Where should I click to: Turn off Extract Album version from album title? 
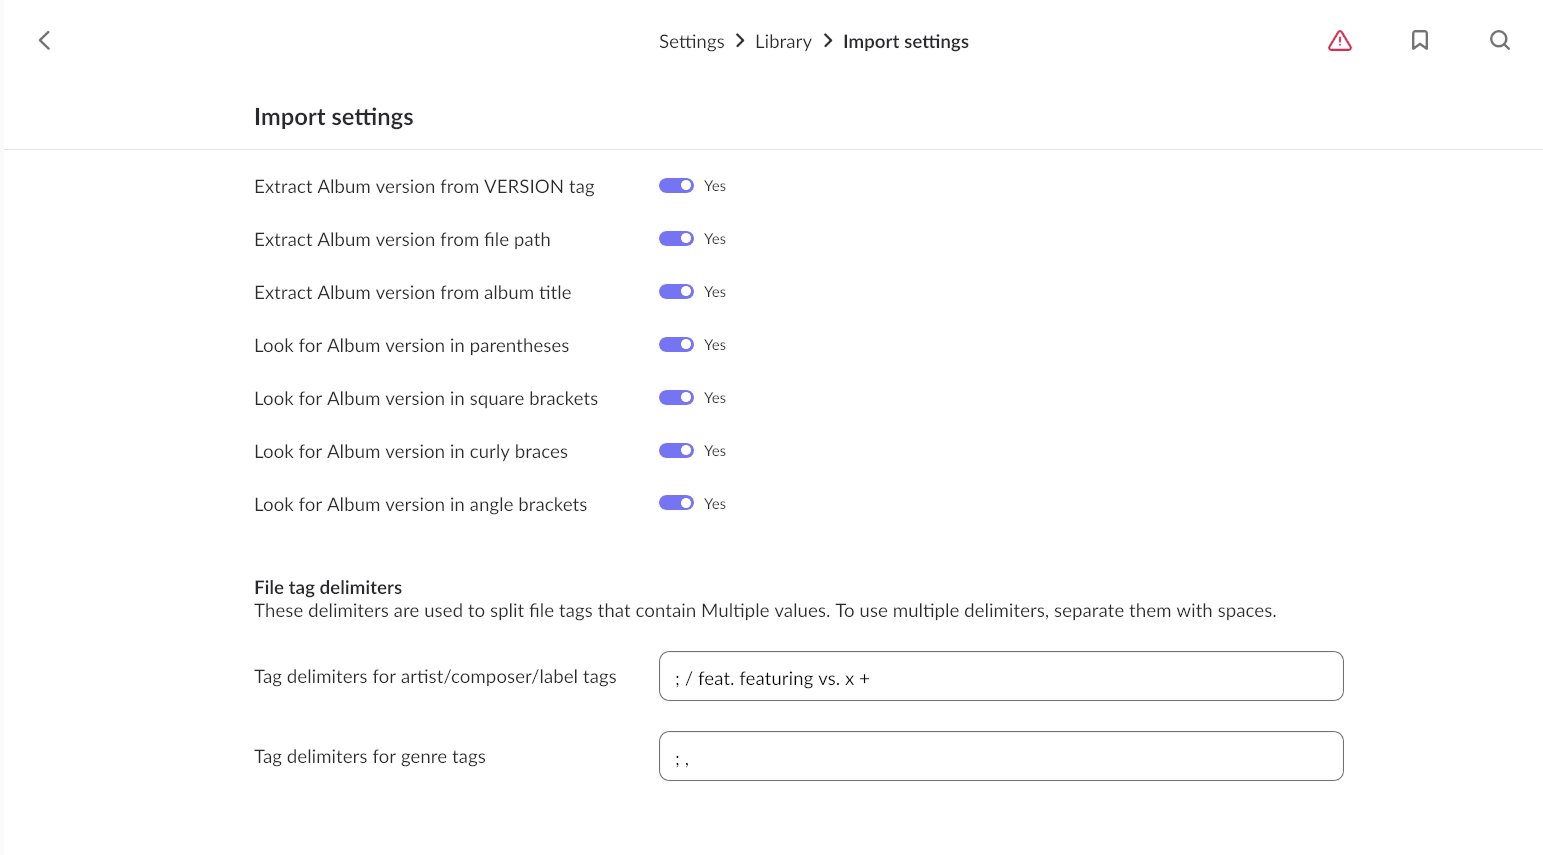pos(676,292)
